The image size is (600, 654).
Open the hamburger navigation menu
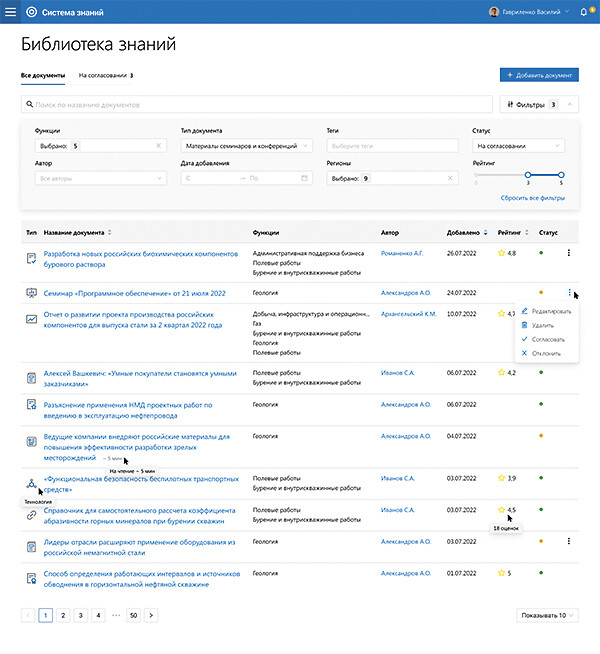click(11, 12)
